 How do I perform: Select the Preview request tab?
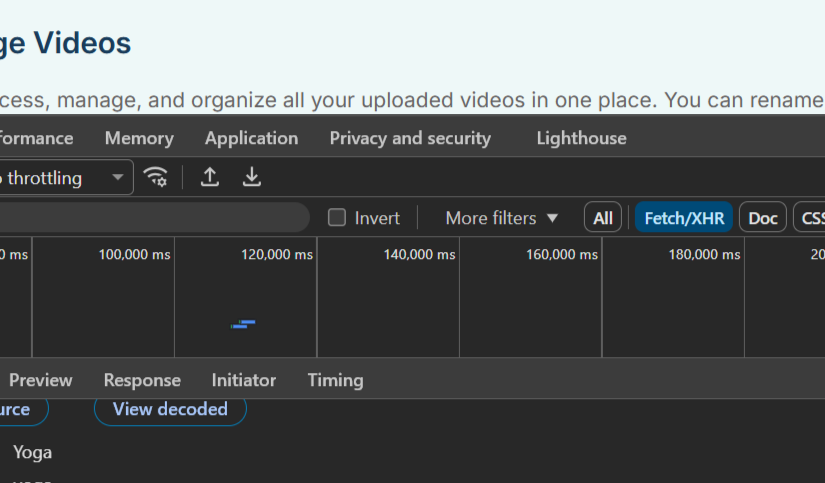pos(41,380)
